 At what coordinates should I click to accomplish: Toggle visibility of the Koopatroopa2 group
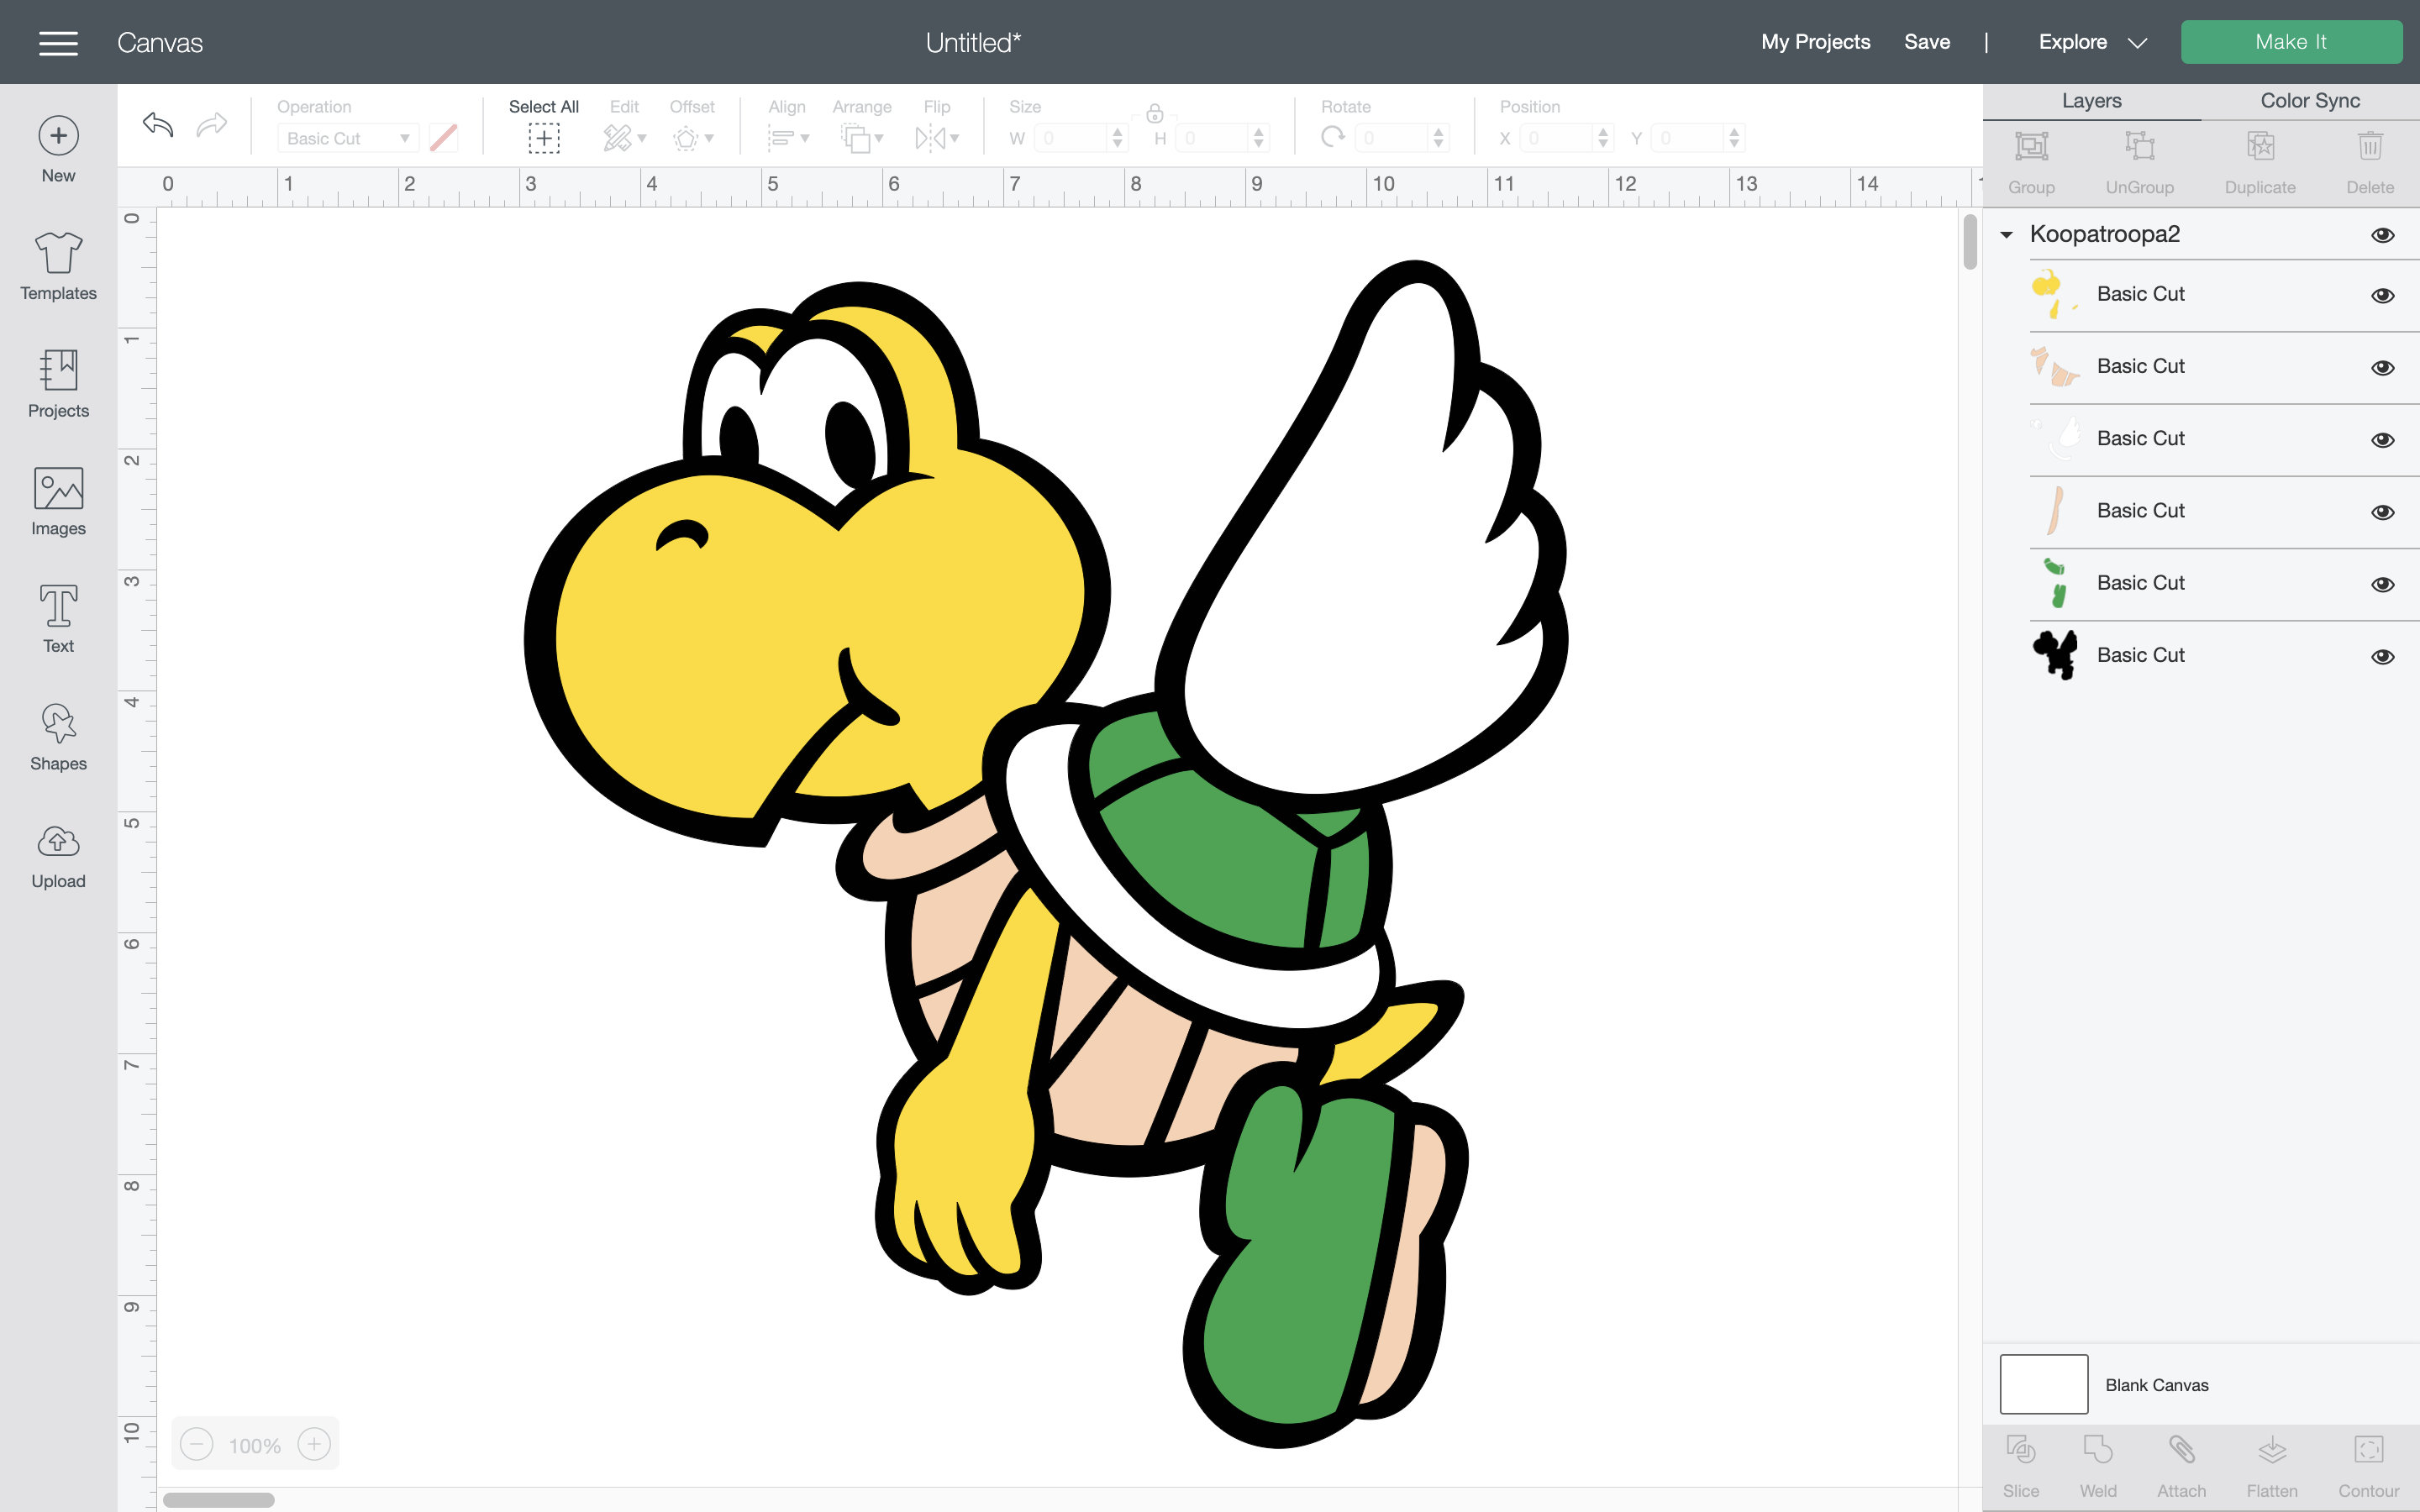[2384, 234]
